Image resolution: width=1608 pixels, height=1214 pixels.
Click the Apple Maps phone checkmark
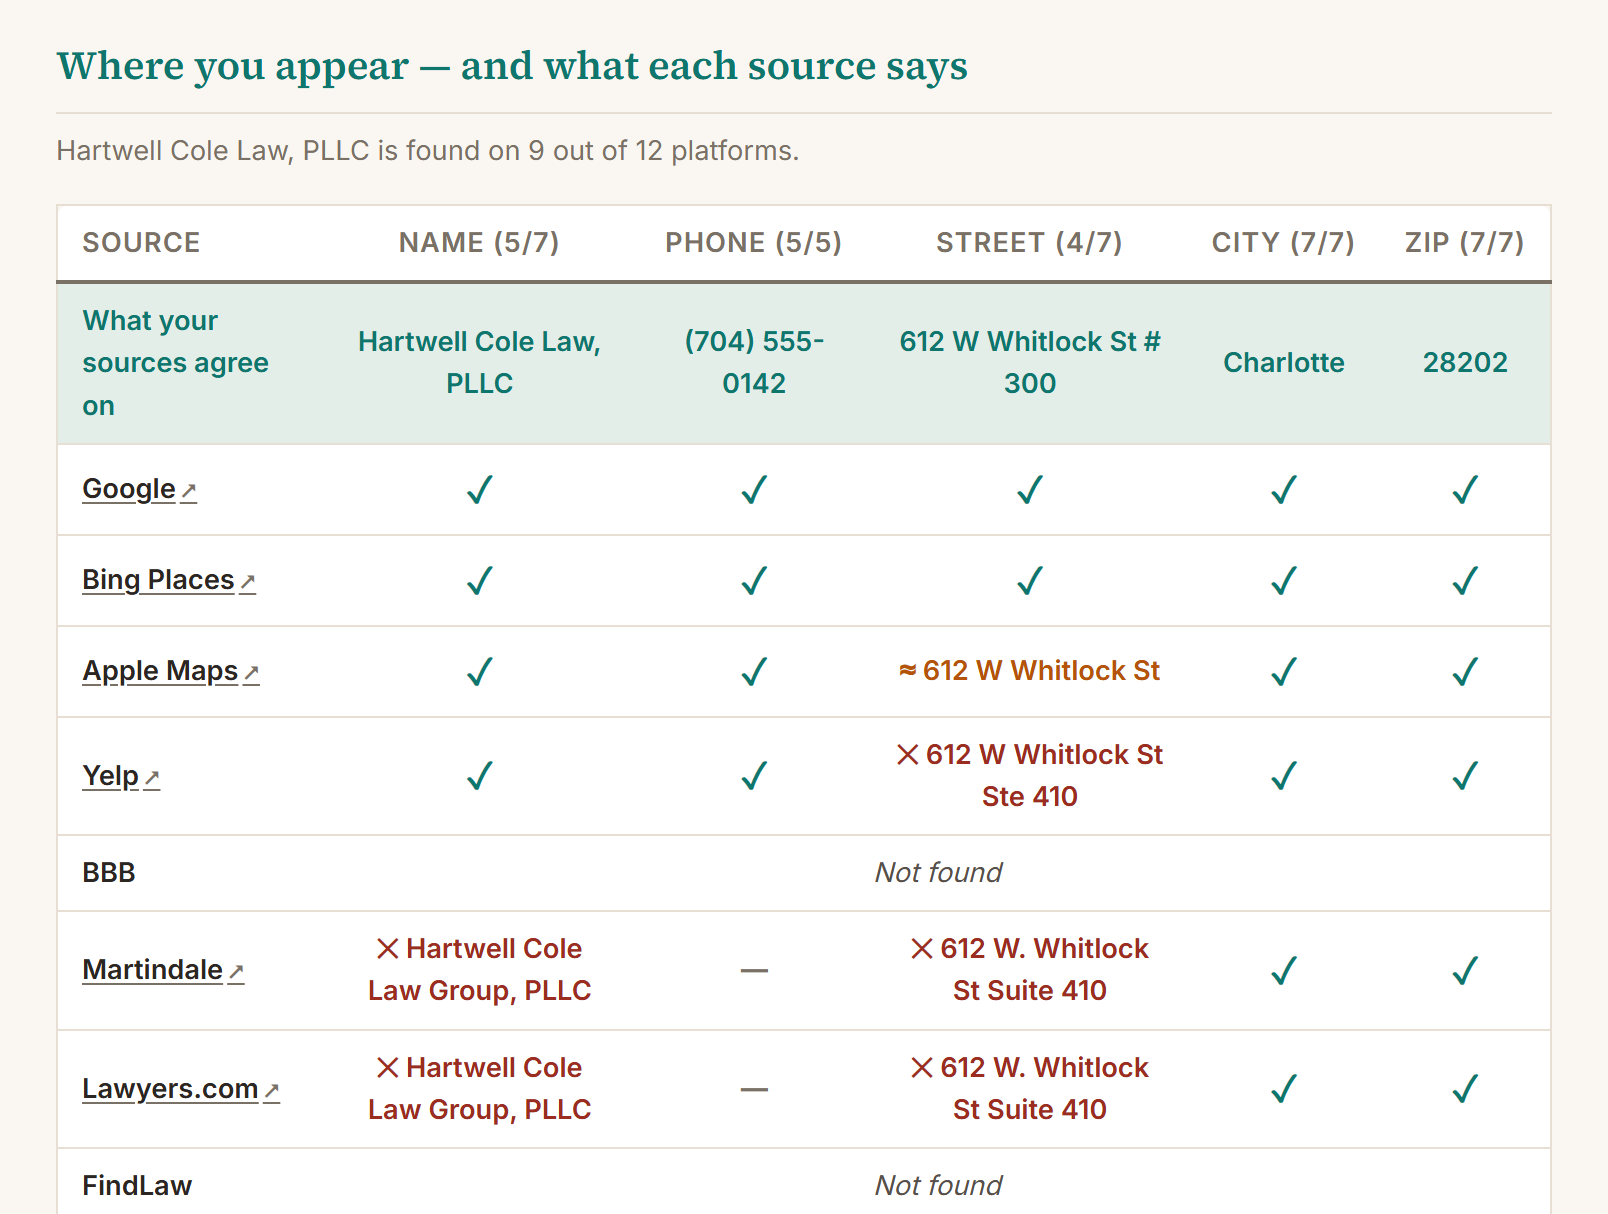point(754,672)
